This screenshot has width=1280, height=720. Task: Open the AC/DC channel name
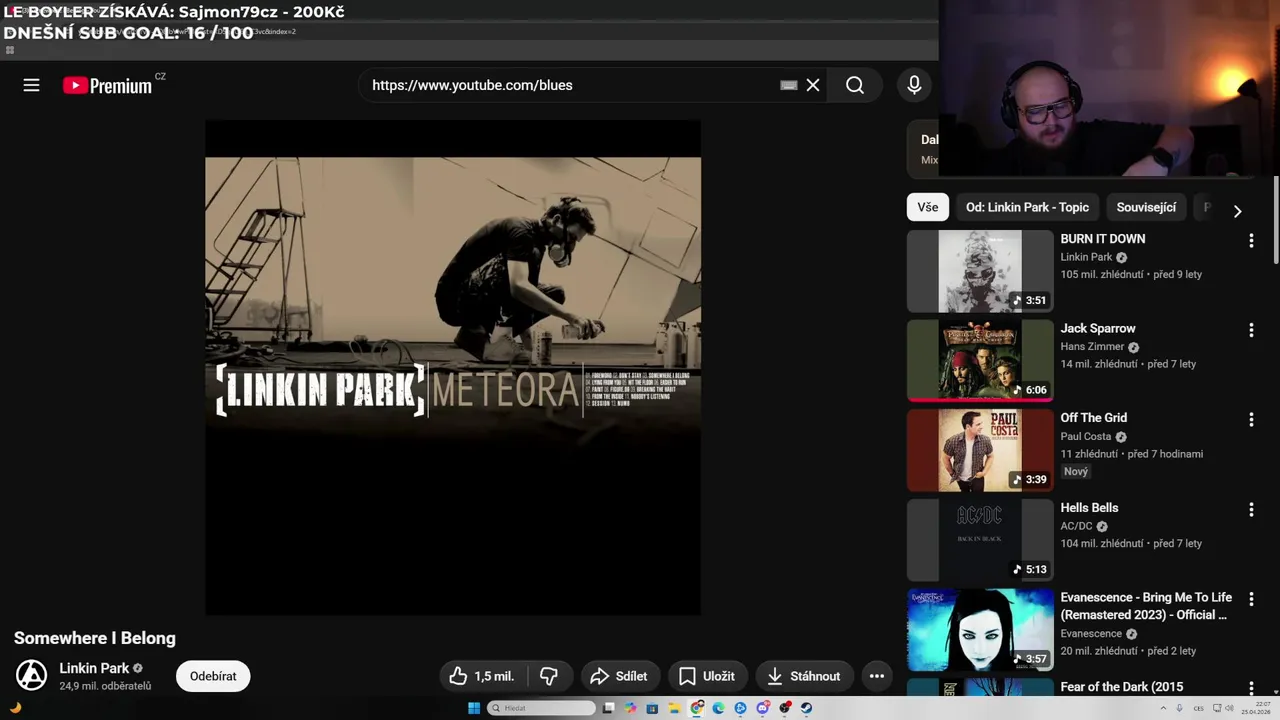click(1076, 526)
